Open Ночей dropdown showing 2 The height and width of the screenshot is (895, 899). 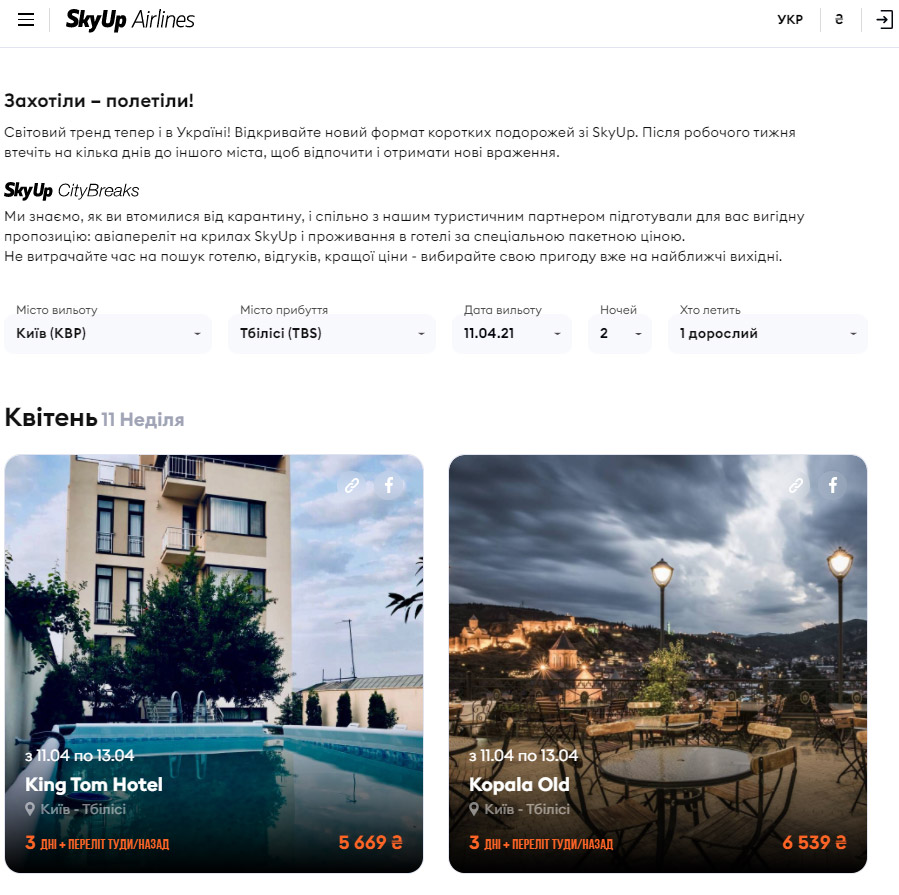[x=620, y=333]
